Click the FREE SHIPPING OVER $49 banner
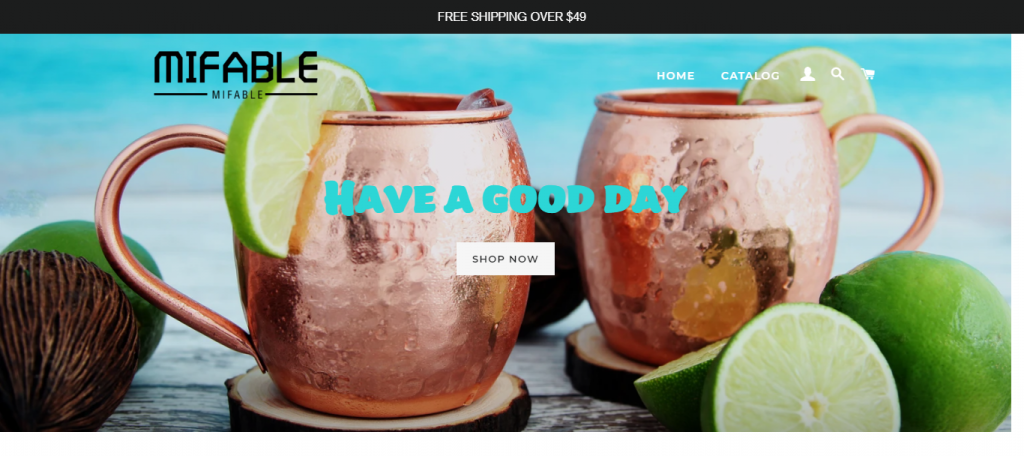 pyautogui.click(x=511, y=17)
